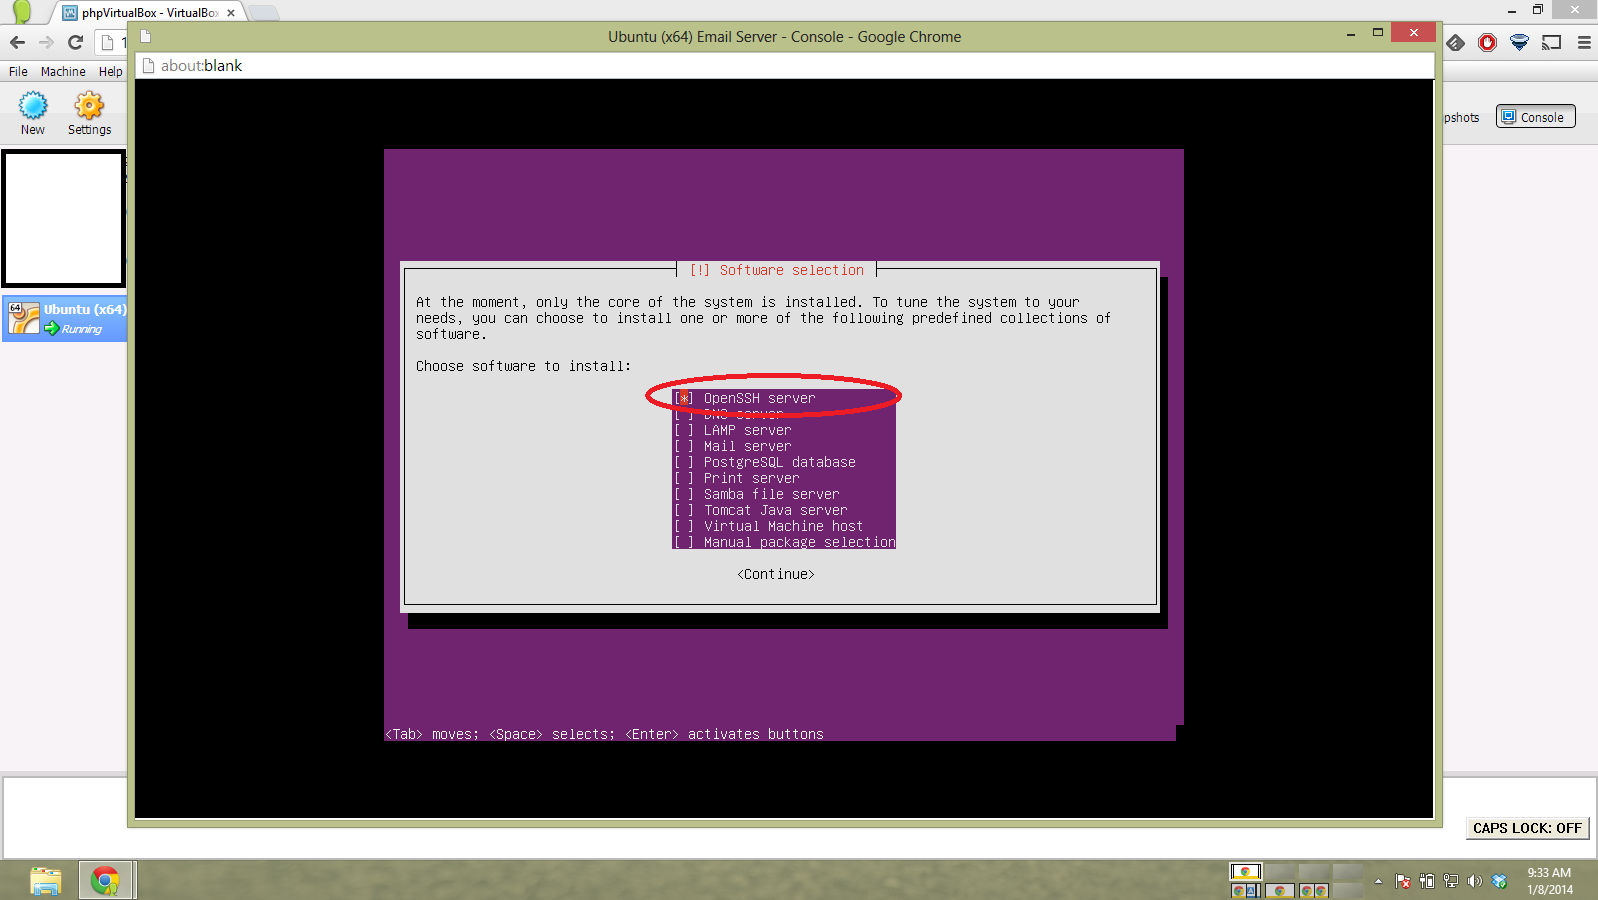Click the blue shield extension icon
Screen dimensions: 1598x900
[1519, 42]
